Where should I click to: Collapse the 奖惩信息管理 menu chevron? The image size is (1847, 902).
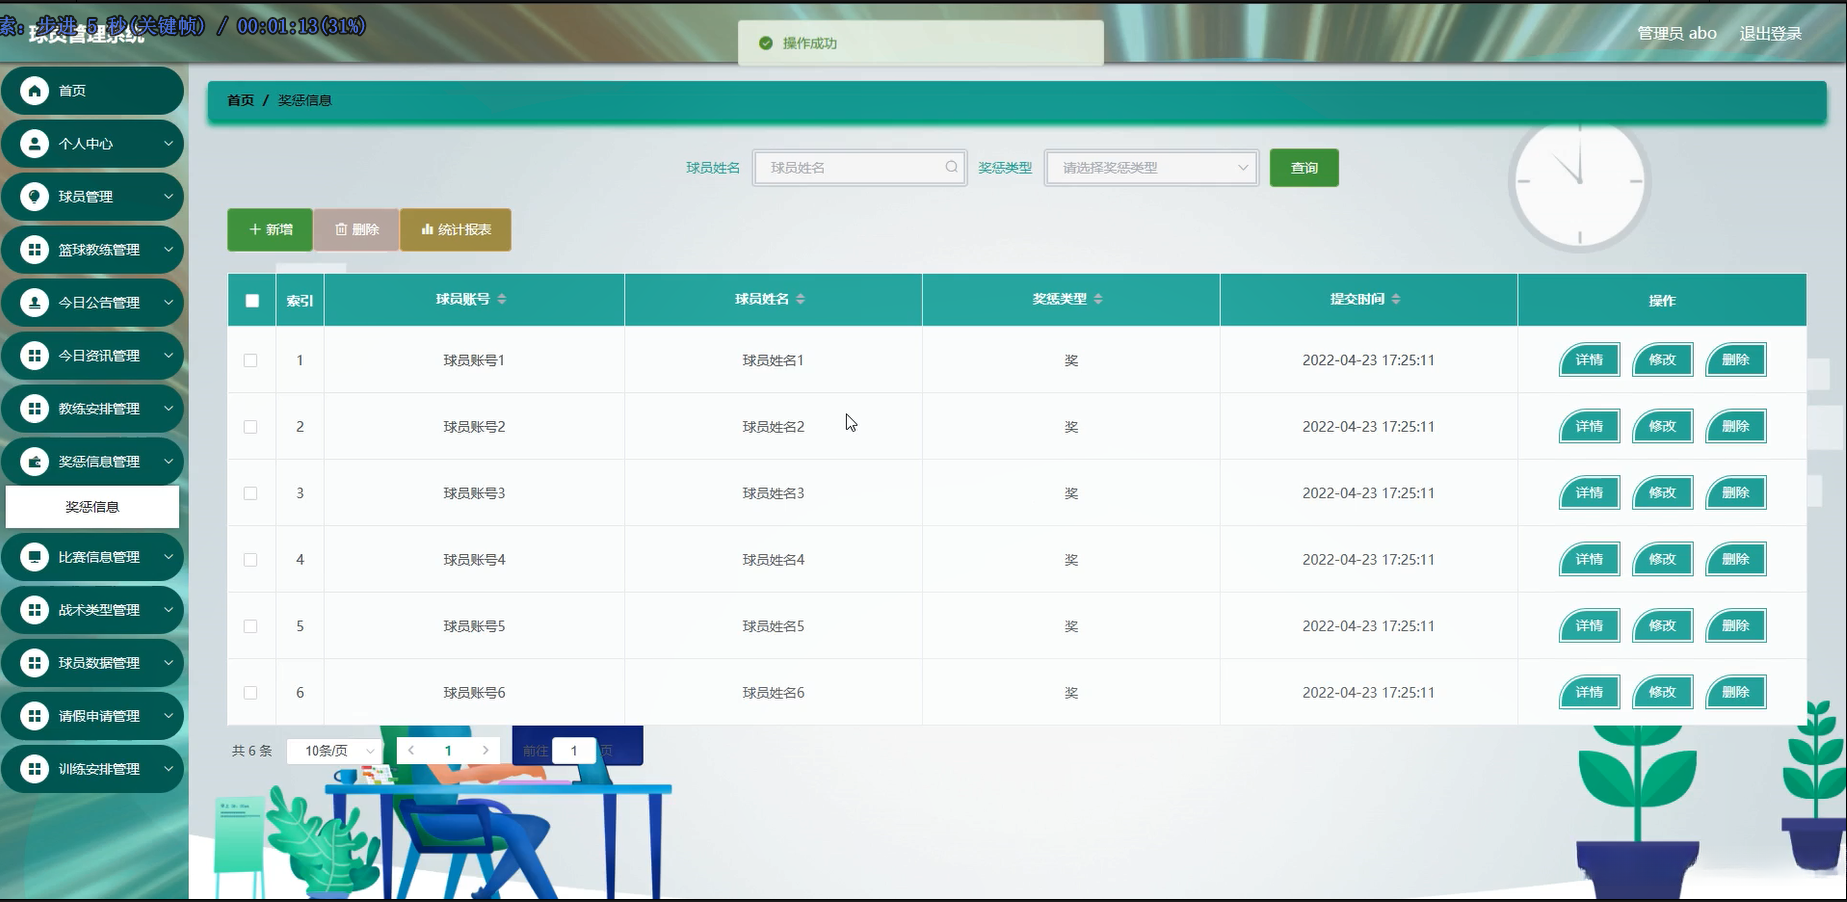(x=168, y=462)
